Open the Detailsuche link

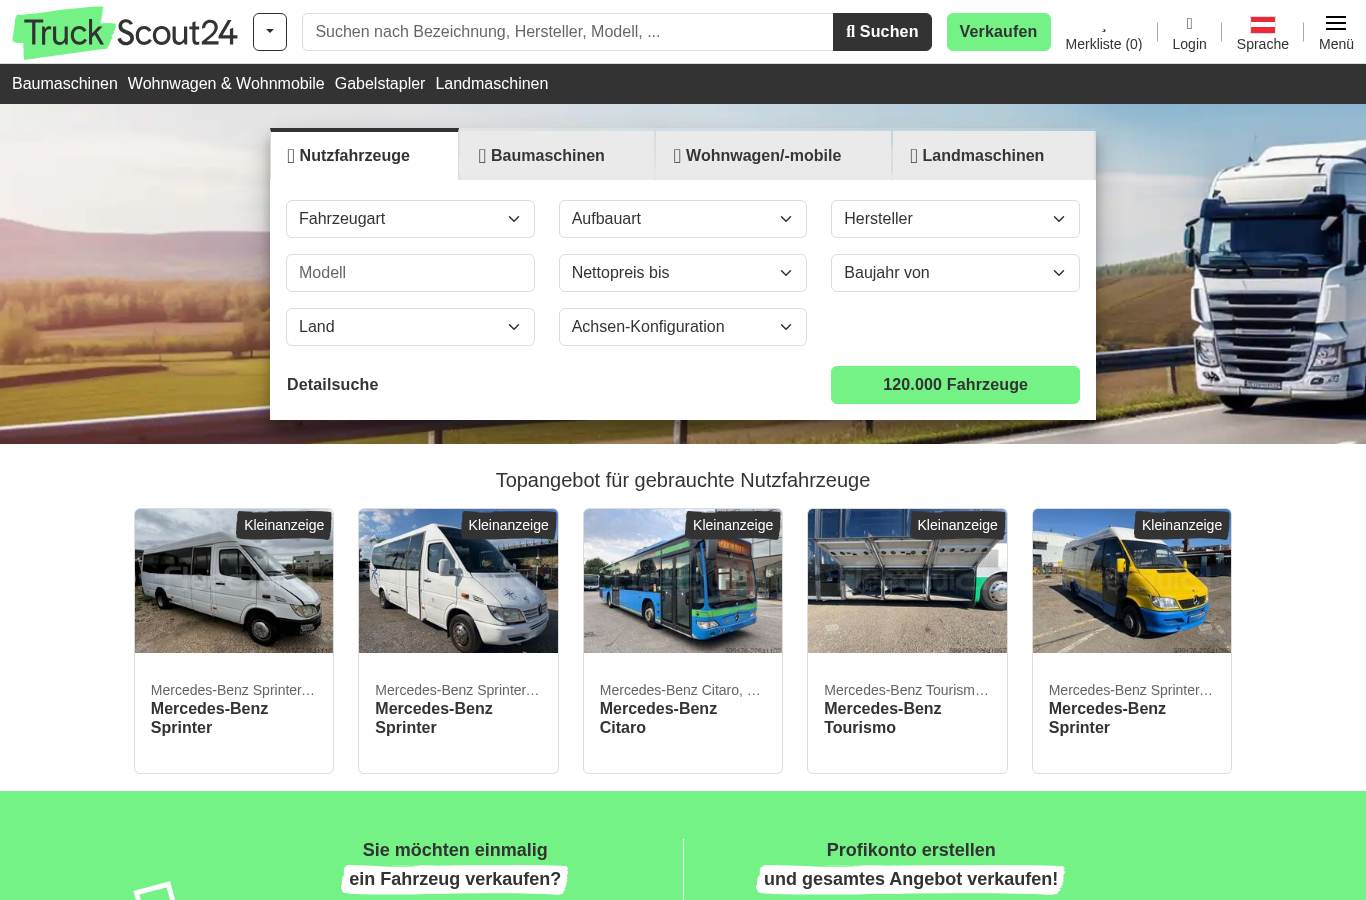(333, 385)
